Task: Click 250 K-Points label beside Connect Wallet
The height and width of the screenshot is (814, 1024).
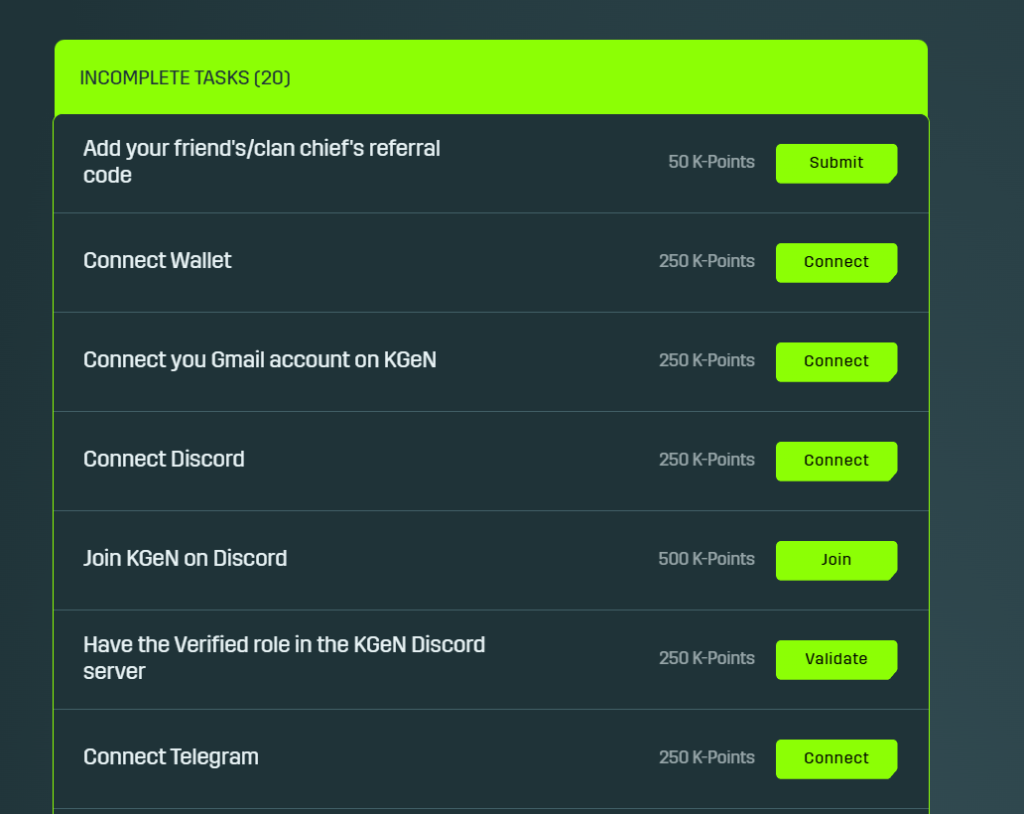Action: point(707,261)
